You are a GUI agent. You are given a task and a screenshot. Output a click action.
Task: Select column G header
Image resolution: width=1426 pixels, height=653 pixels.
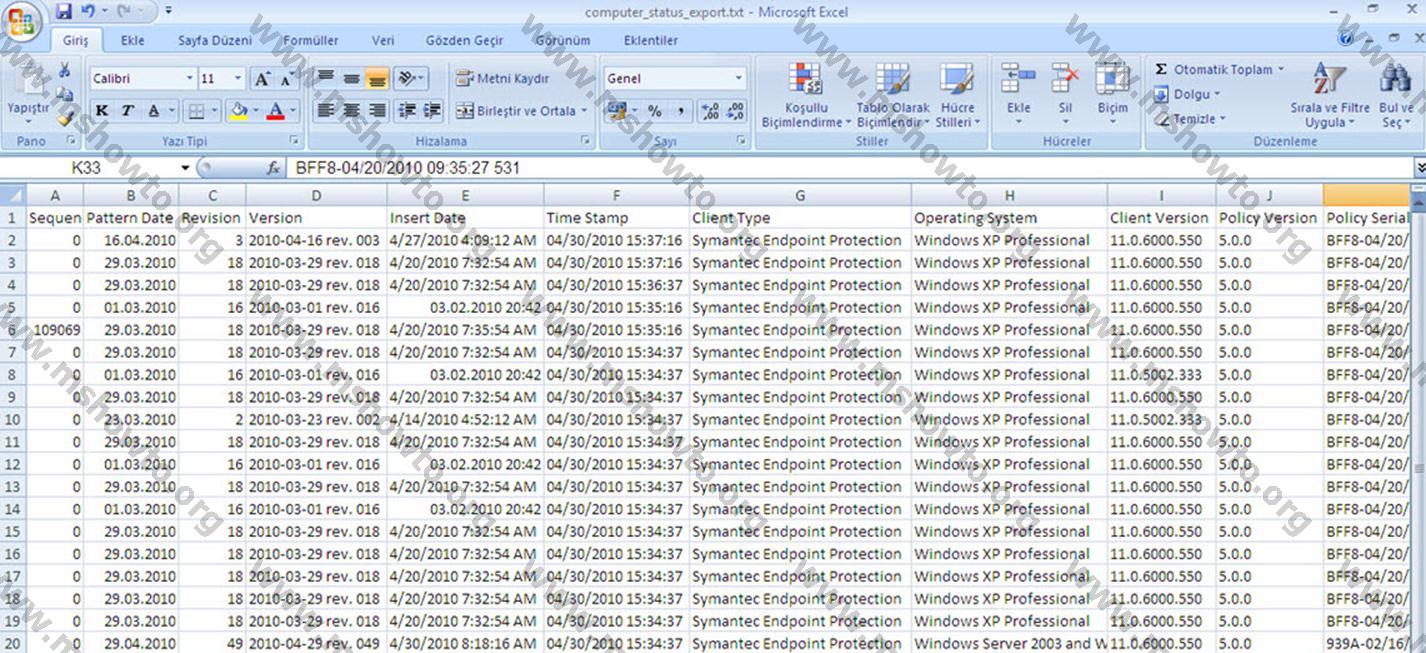(x=800, y=195)
